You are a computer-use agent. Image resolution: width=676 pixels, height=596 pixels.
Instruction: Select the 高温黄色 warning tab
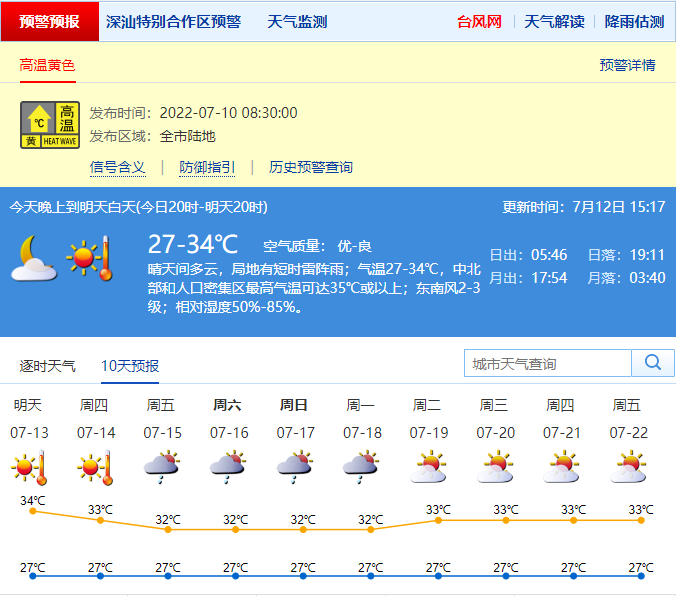pyautogui.click(x=47, y=66)
